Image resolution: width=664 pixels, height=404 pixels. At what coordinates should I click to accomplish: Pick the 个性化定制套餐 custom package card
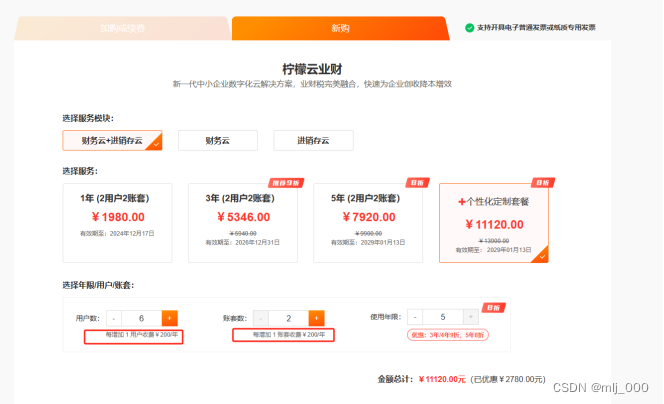[494, 223]
